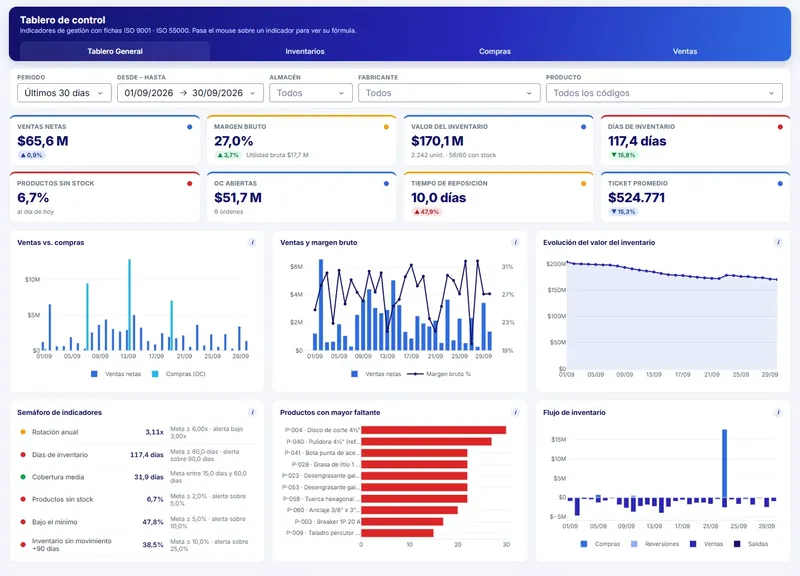View info icon of Flujo de inventario
800x576 pixels.
[x=778, y=412]
